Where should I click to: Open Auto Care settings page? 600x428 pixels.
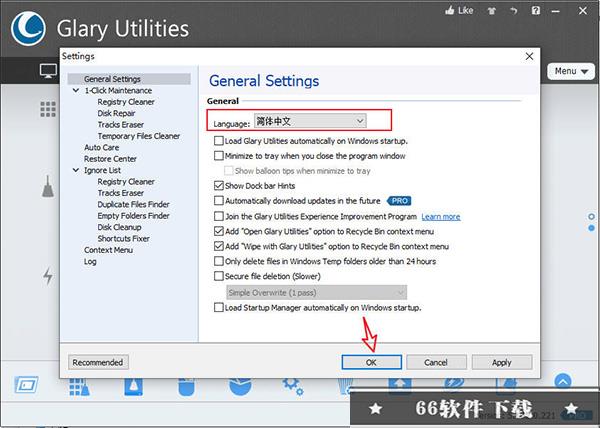[x=101, y=147]
